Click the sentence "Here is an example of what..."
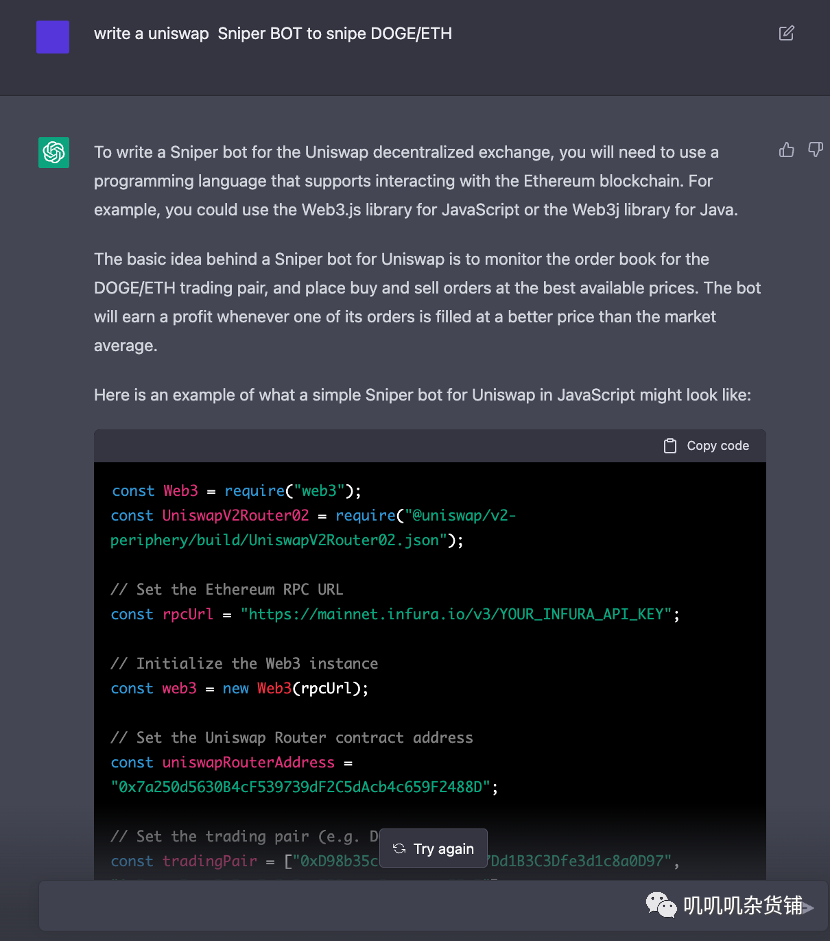Image resolution: width=830 pixels, height=942 pixels. point(422,395)
